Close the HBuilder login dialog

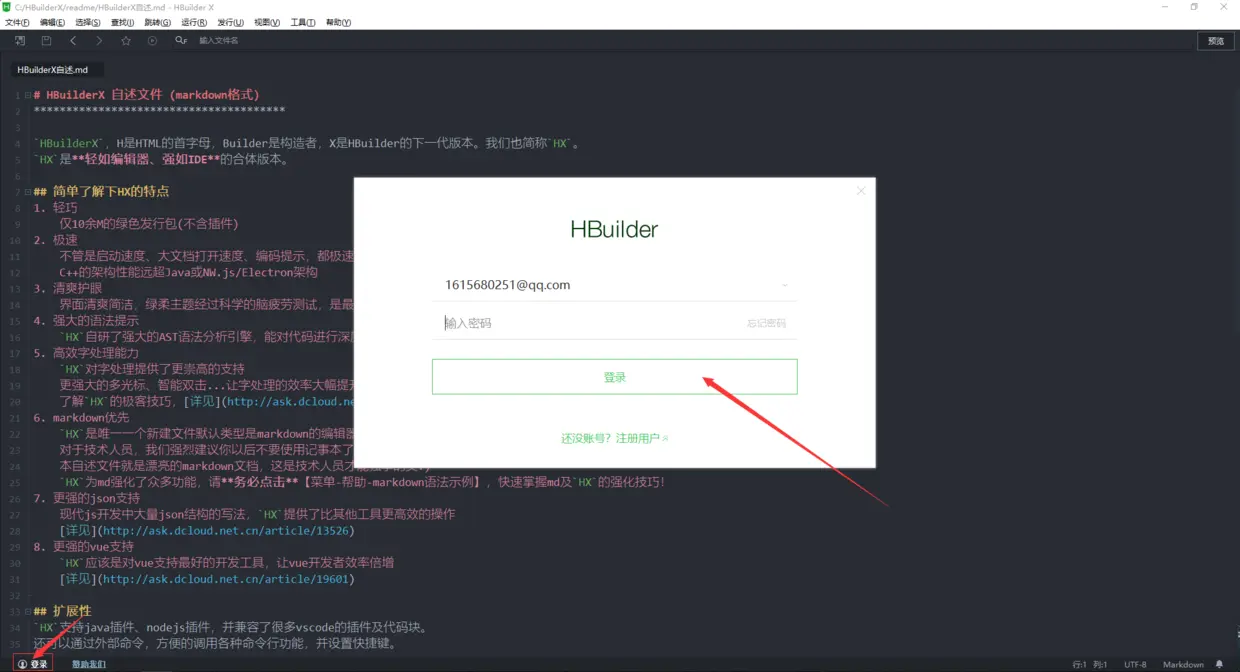[x=861, y=191]
